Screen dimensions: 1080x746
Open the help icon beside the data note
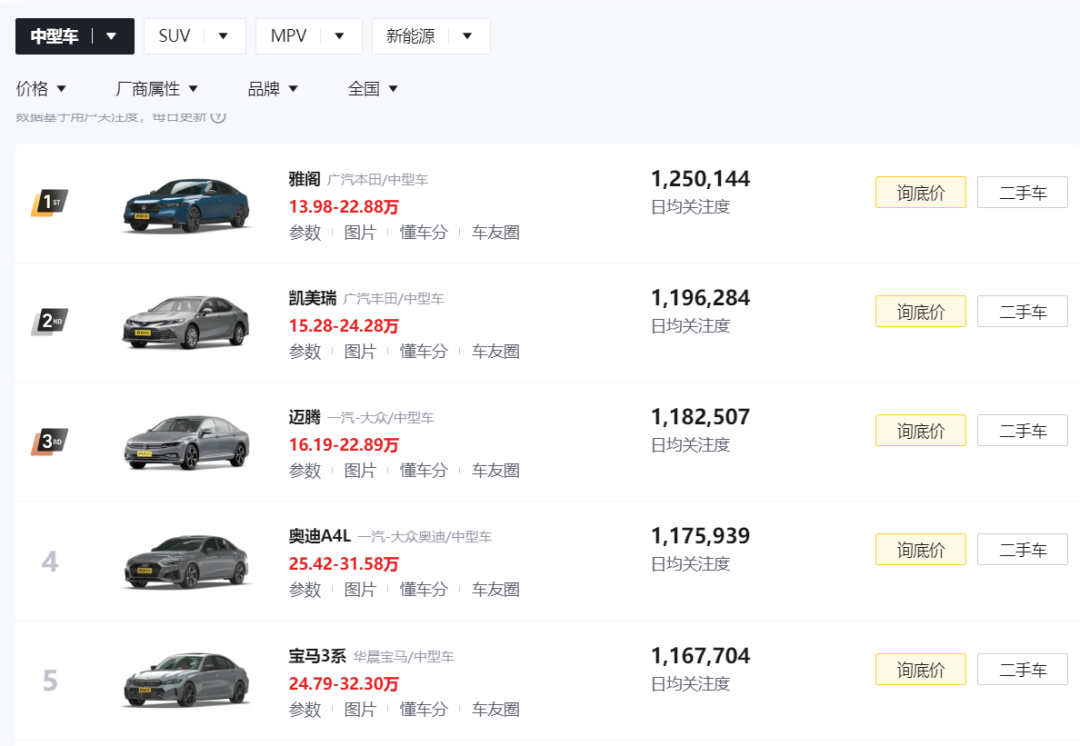click(218, 116)
